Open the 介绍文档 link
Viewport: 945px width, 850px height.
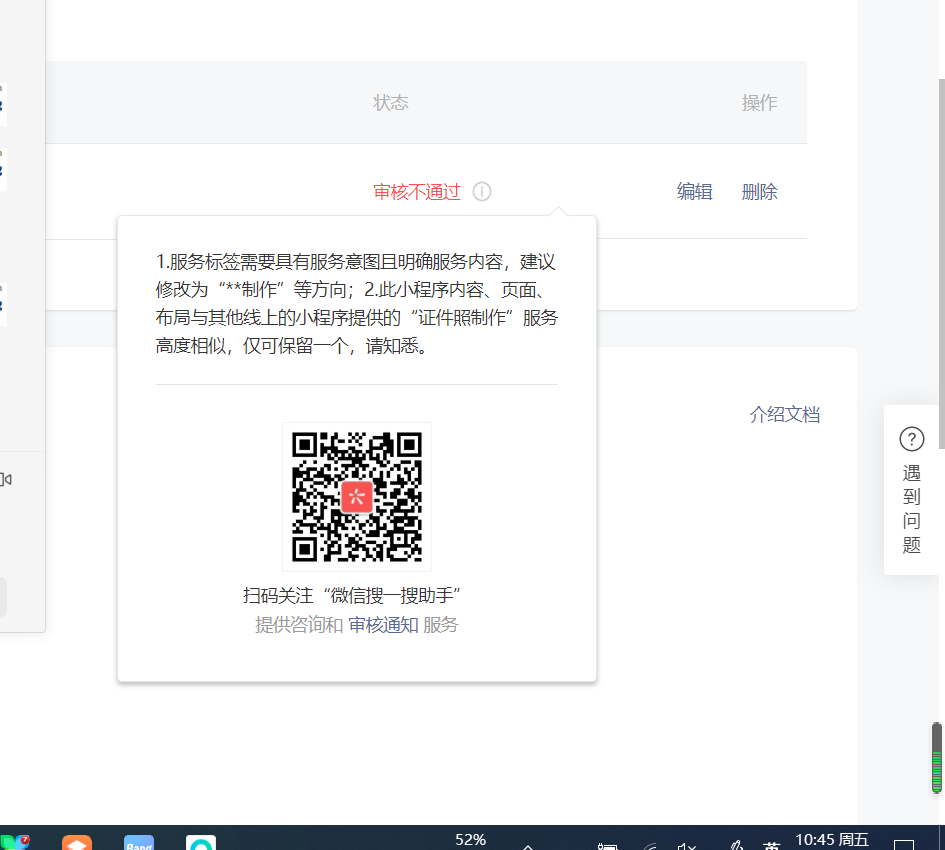[785, 415]
